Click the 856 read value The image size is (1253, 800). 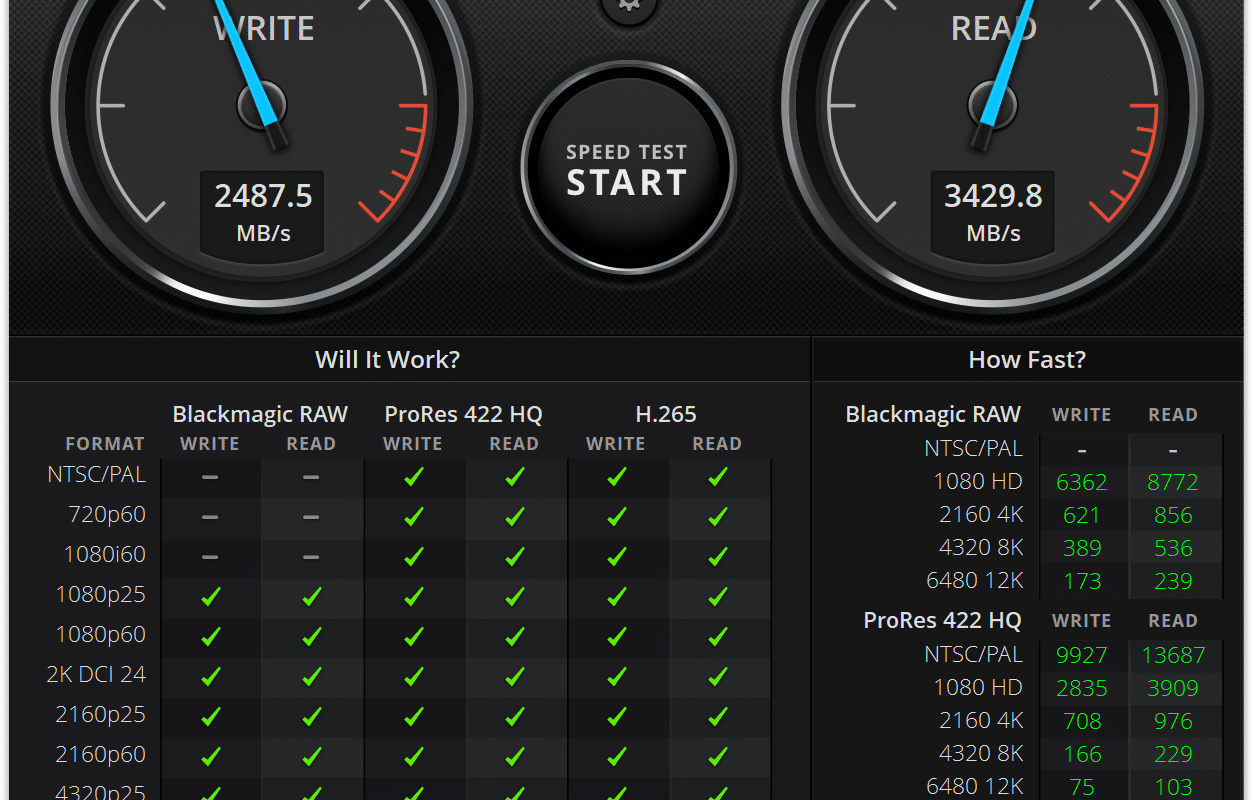click(1173, 516)
